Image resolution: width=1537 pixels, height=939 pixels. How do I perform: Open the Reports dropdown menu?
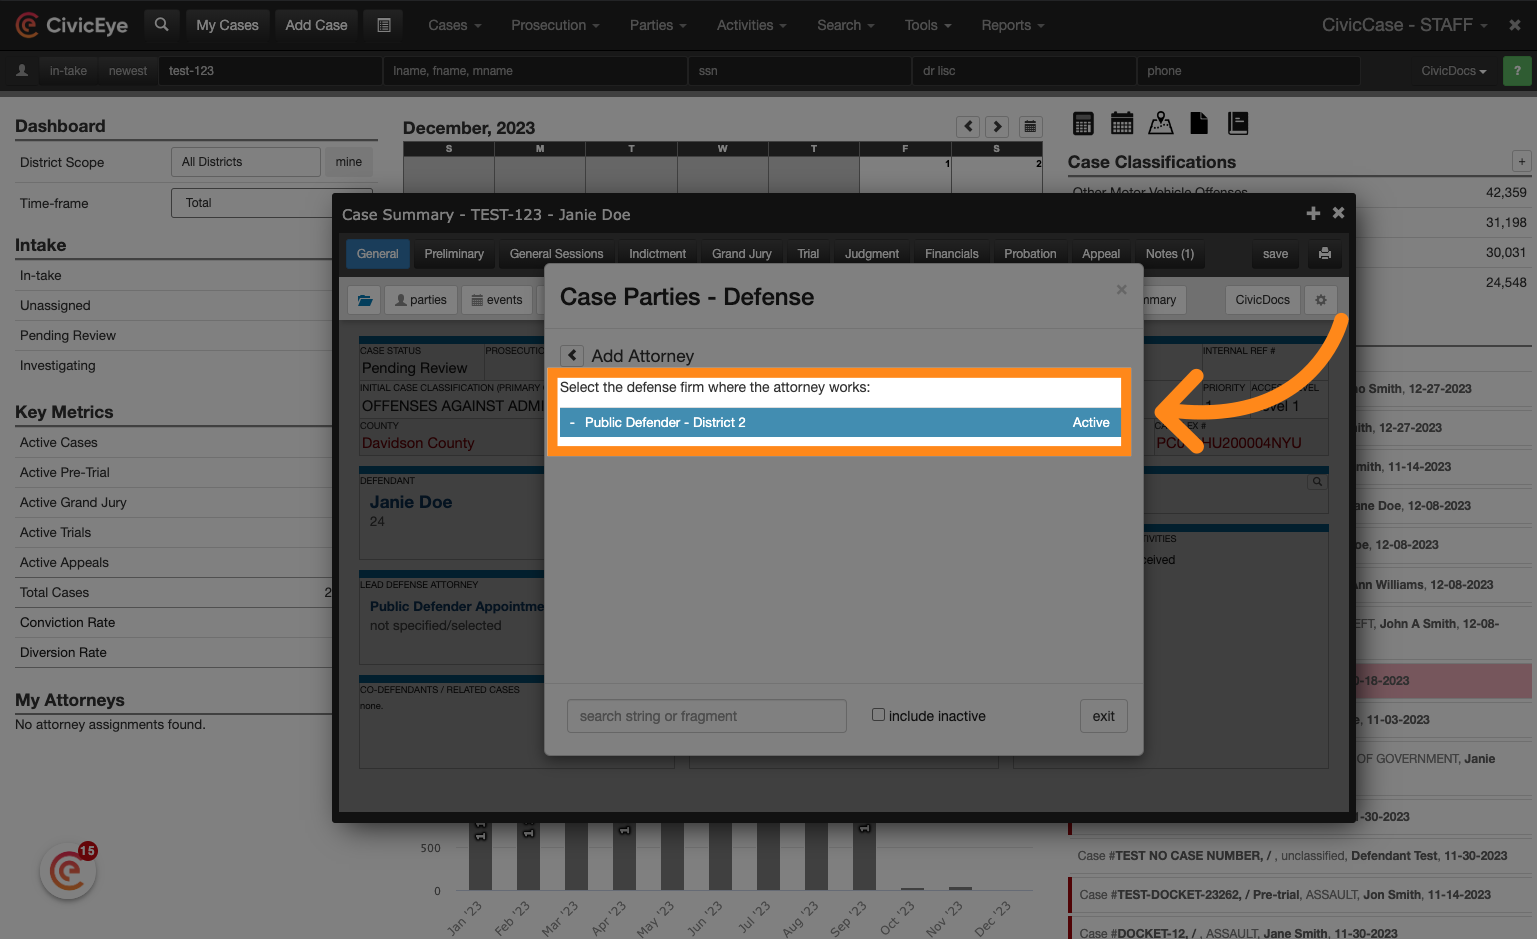pyautogui.click(x=1012, y=25)
